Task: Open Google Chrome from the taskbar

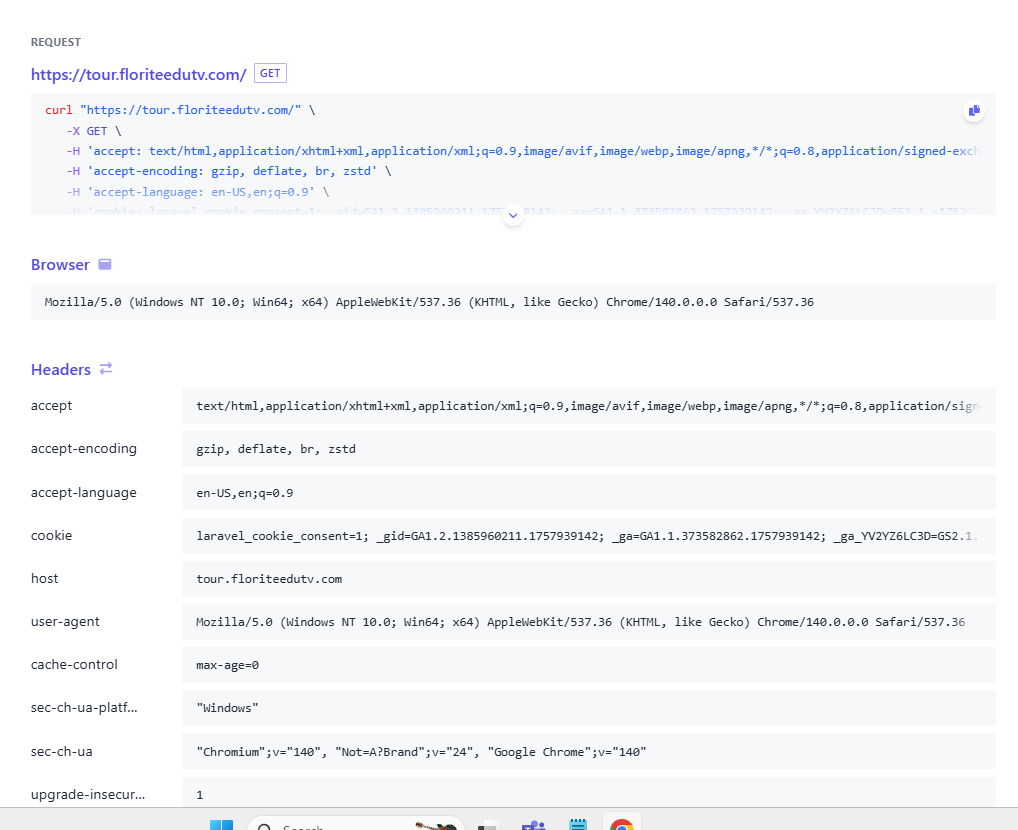Action: point(621,824)
